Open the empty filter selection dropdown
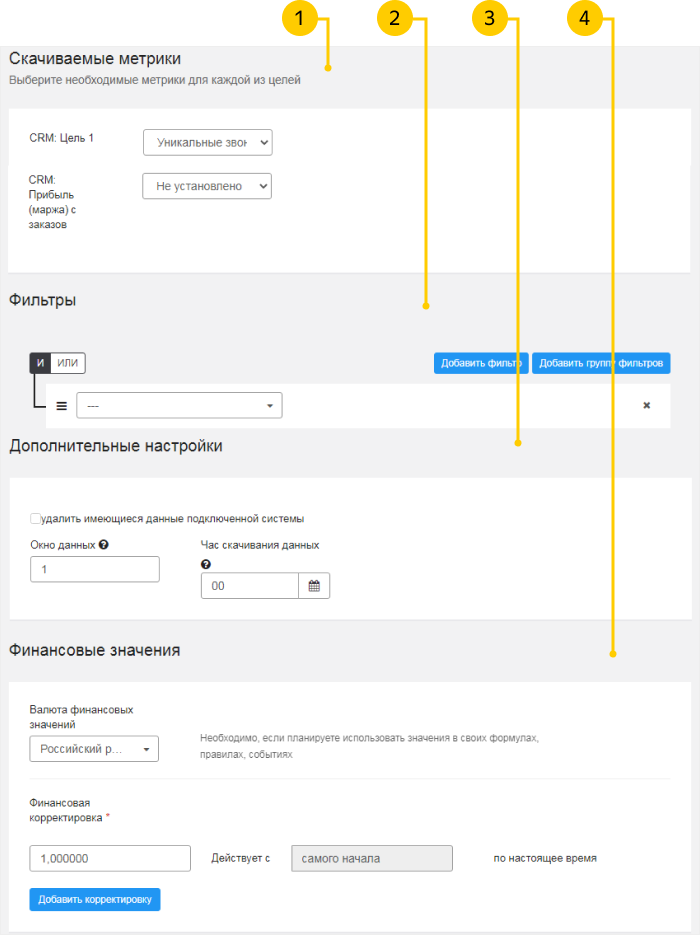Viewport: 700px width, 935px height. tap(180, 405)
